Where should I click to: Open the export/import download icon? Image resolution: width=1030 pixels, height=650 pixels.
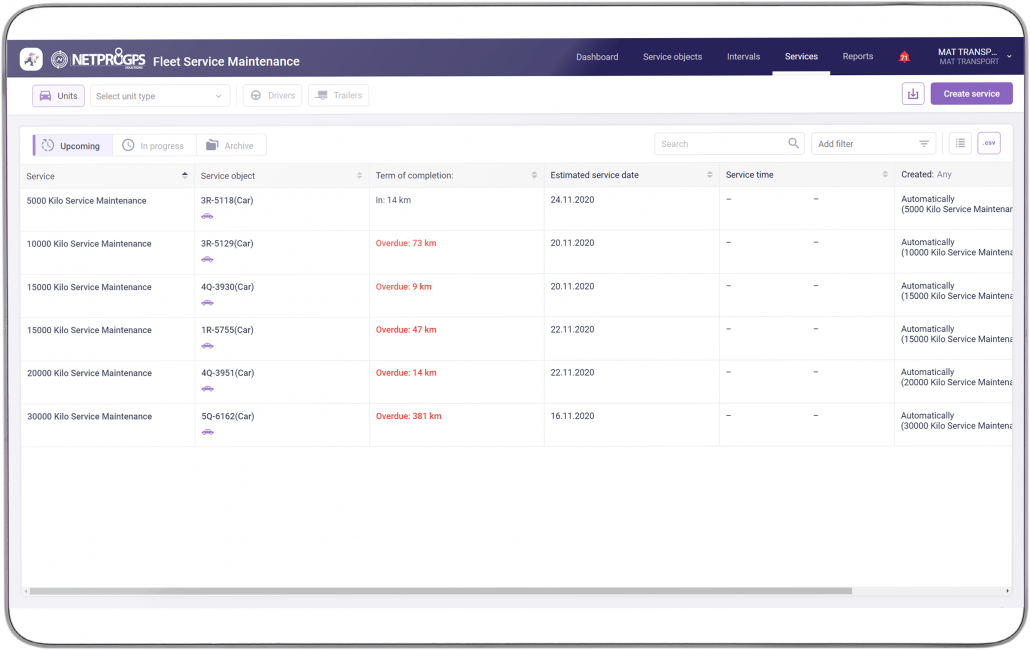pos(913,93)
